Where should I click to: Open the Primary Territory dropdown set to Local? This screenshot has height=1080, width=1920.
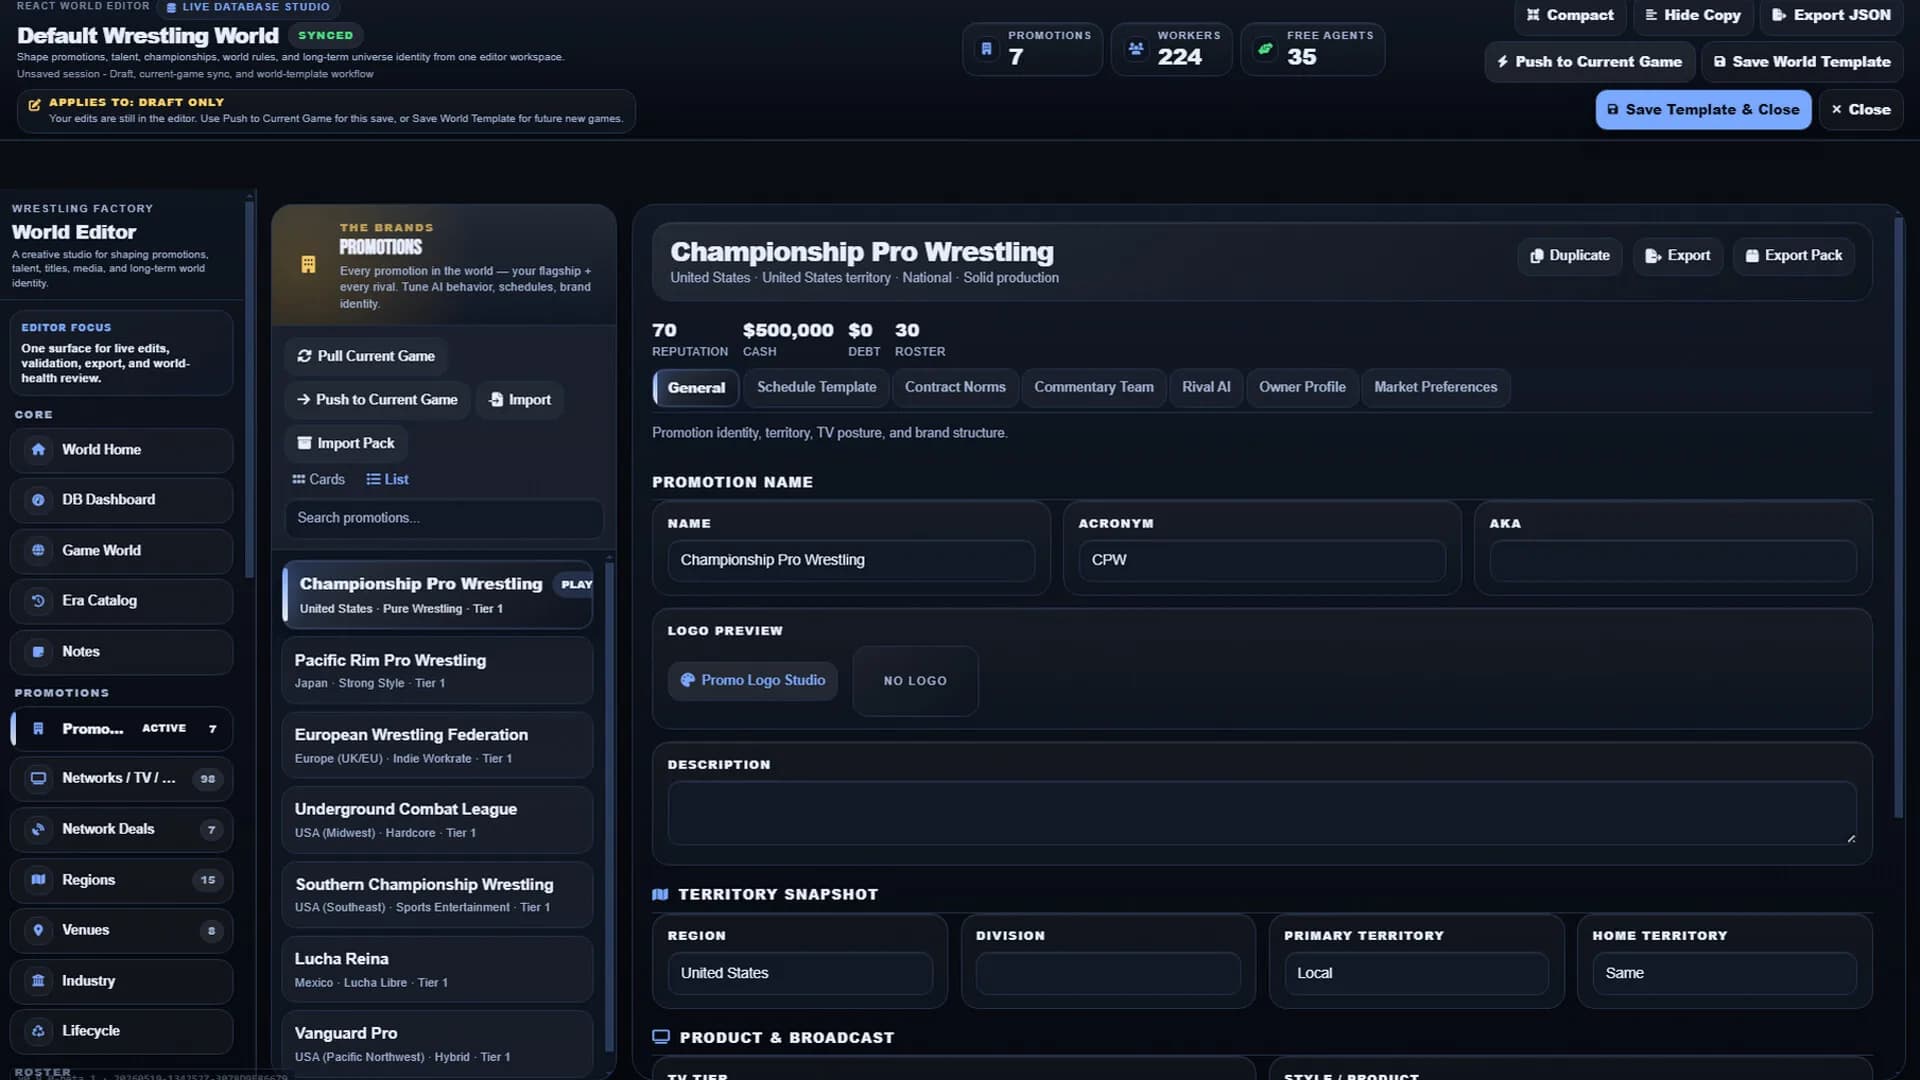tap(1416, 973)
